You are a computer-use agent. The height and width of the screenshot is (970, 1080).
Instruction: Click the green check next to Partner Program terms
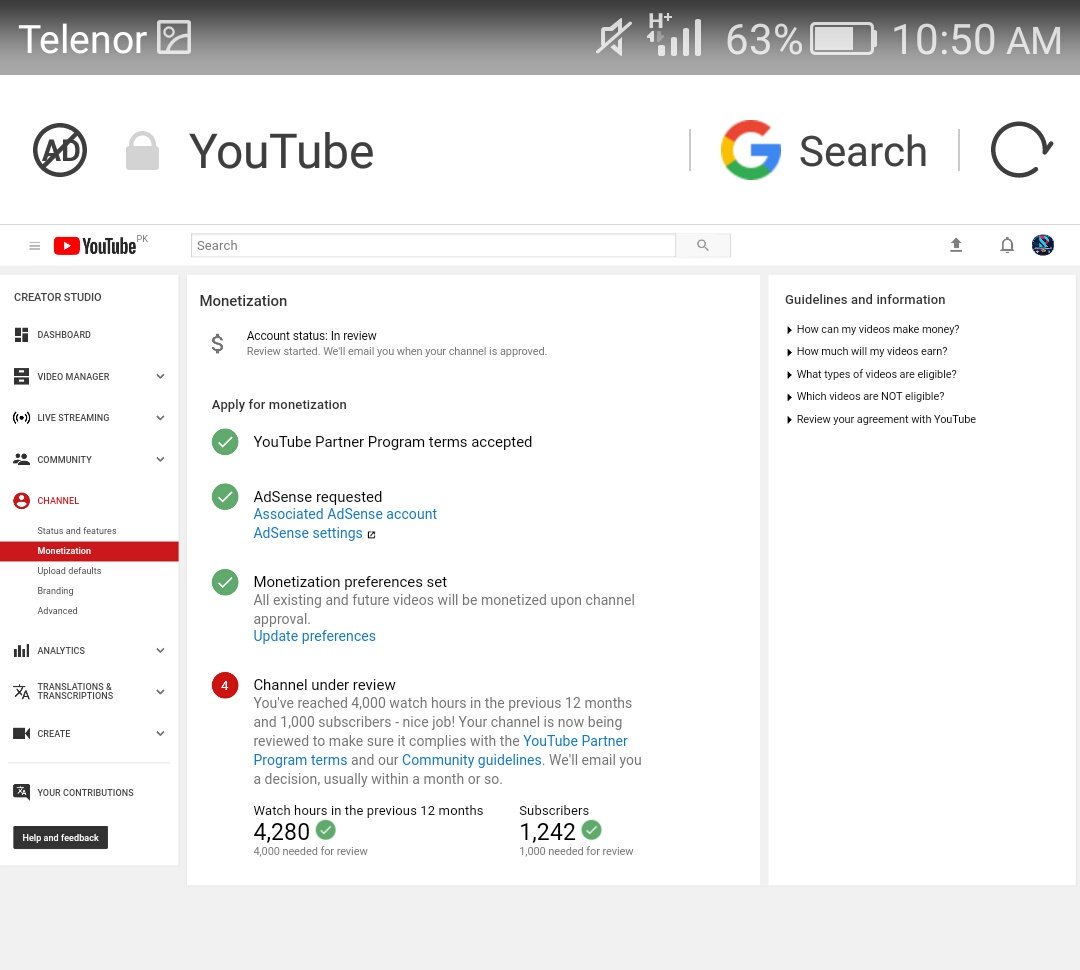click(x=225, y=442)
